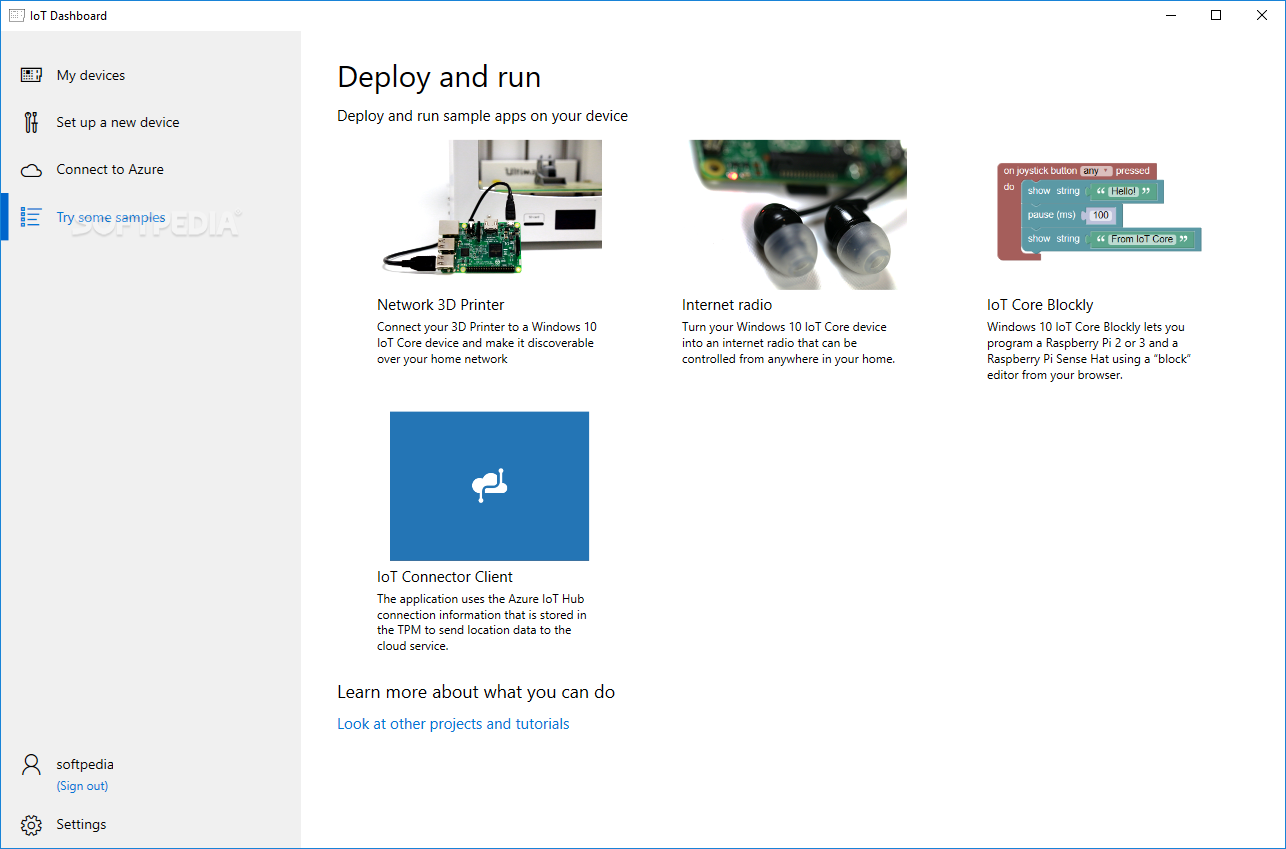Click the softpedia username text
Viewport: 1286px width, 849px height.
point(85,764)
